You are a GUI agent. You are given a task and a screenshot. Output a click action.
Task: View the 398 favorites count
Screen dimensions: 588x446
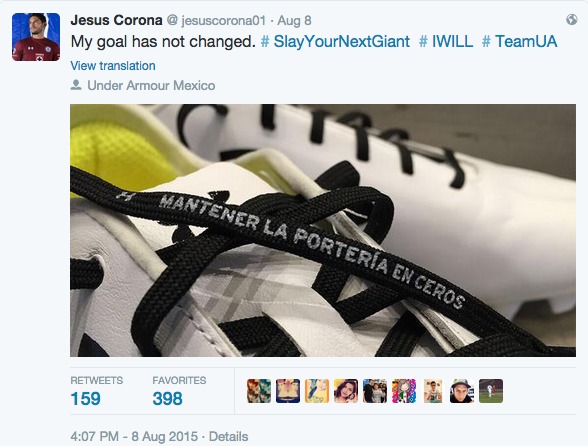167,398
